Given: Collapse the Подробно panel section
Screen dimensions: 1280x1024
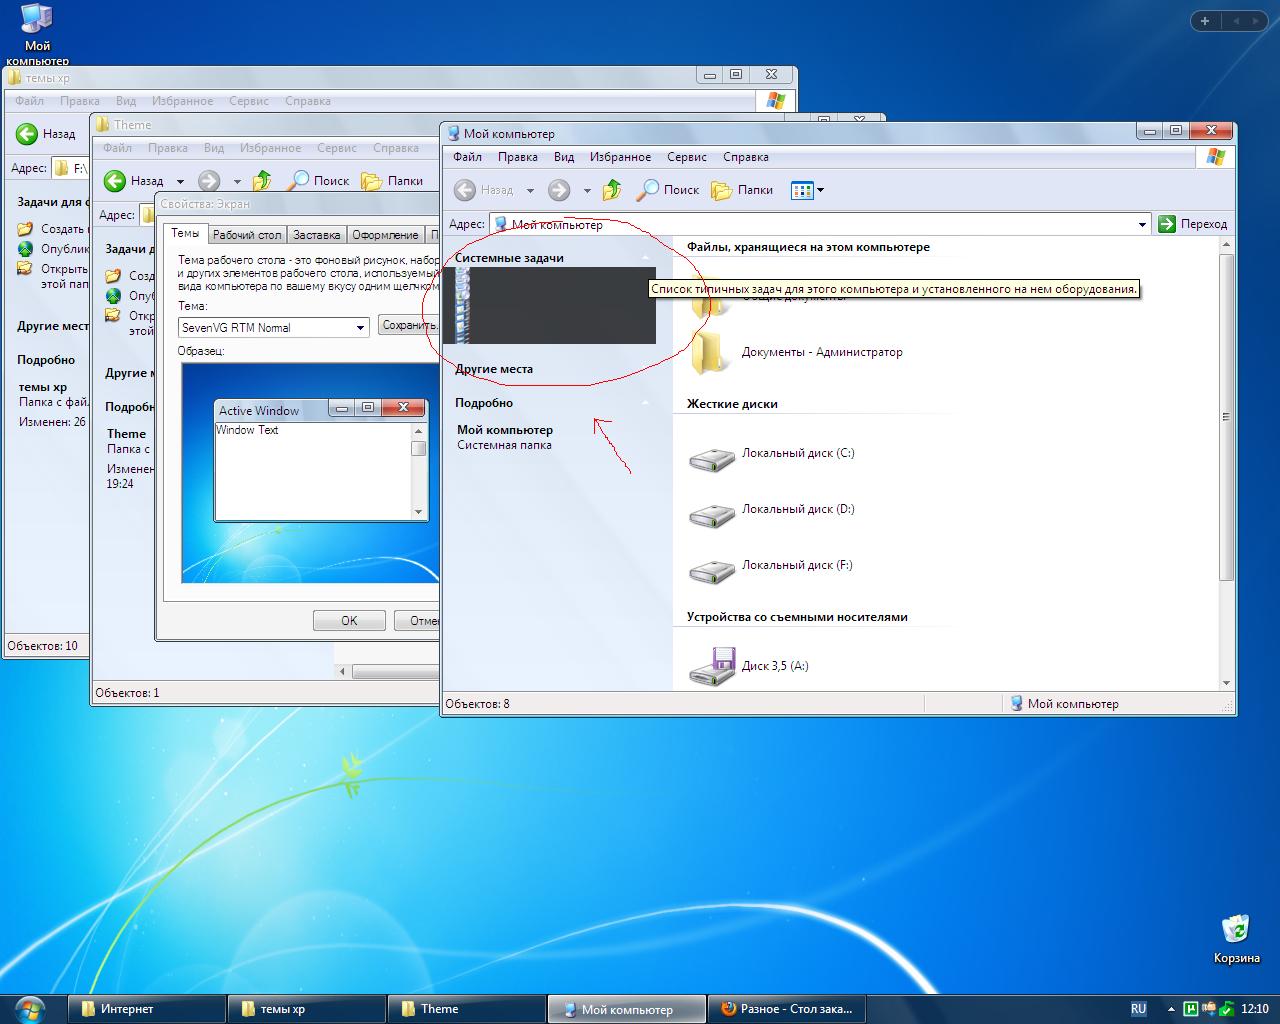Looking at the screenshot, I should 645,403.
